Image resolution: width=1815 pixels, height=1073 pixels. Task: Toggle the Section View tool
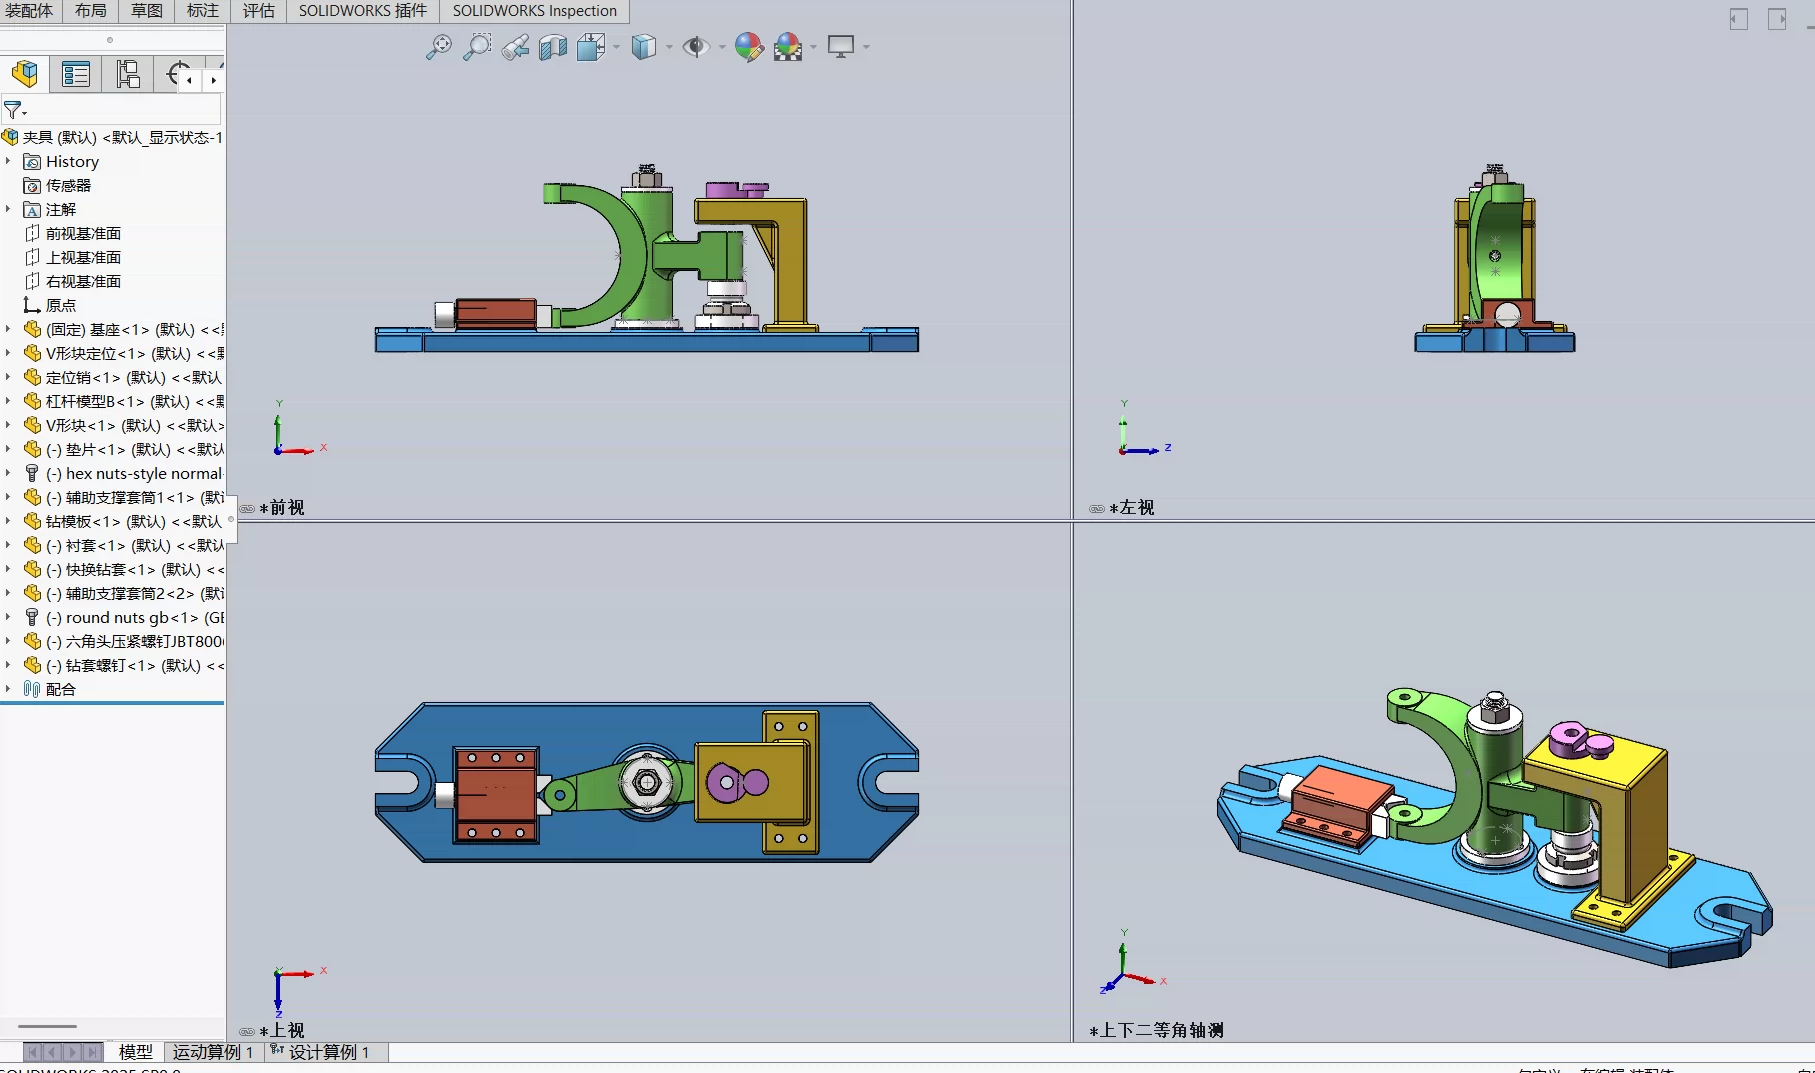click(x=553, y=47)
